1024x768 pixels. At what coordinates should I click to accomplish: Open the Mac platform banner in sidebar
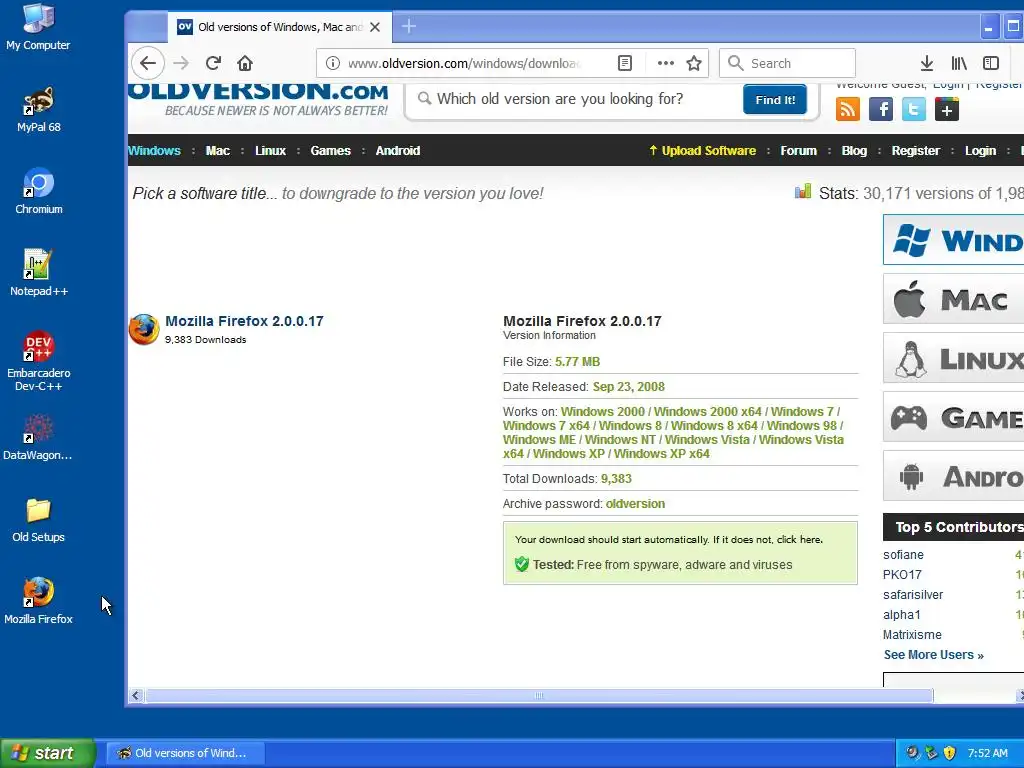click(953, 299)
